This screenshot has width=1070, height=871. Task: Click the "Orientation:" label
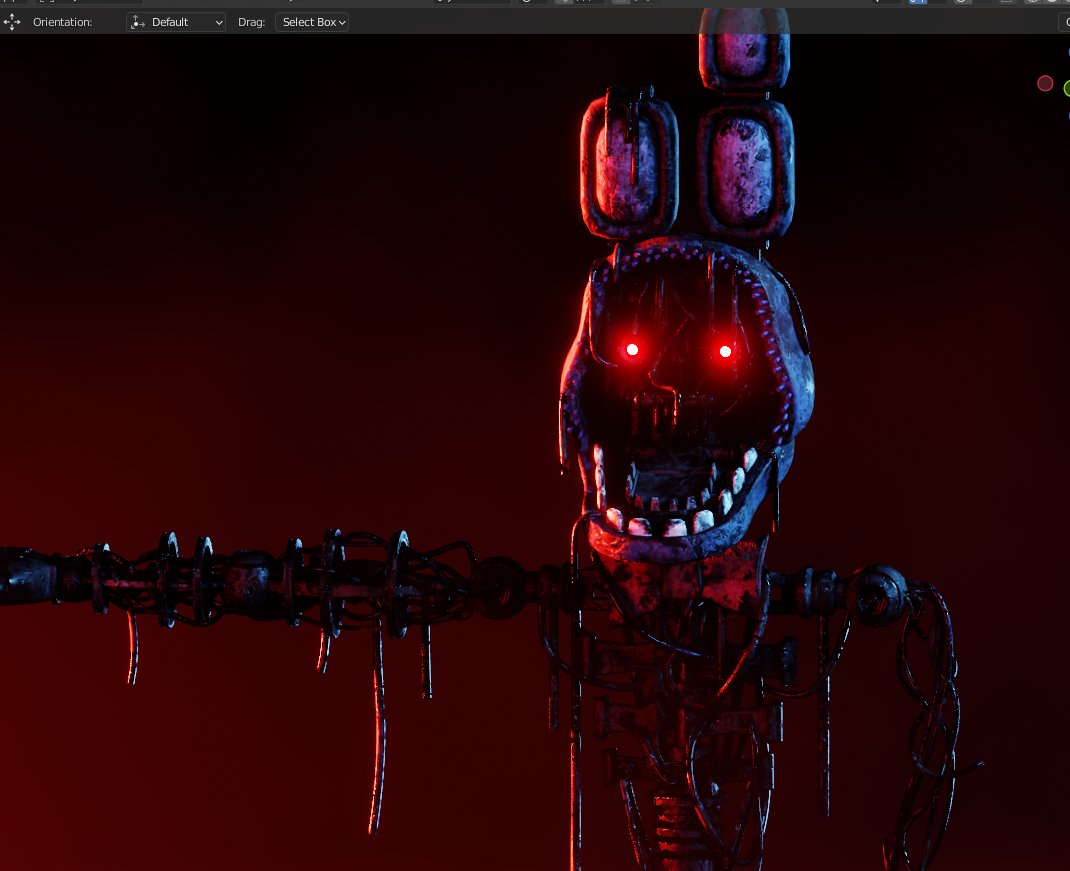click(62, 22)
